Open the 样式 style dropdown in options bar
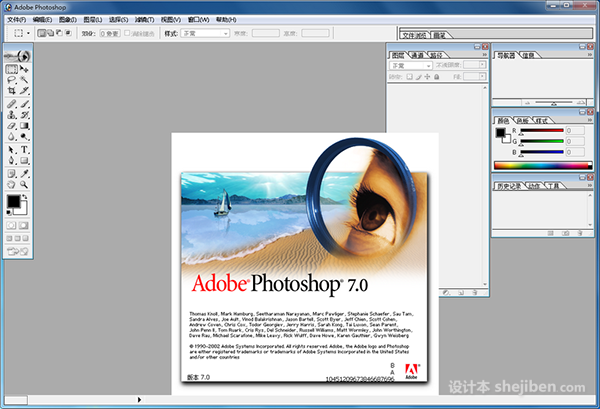The height and width of the screenshot is (409, 600). (x=205, y=34)
